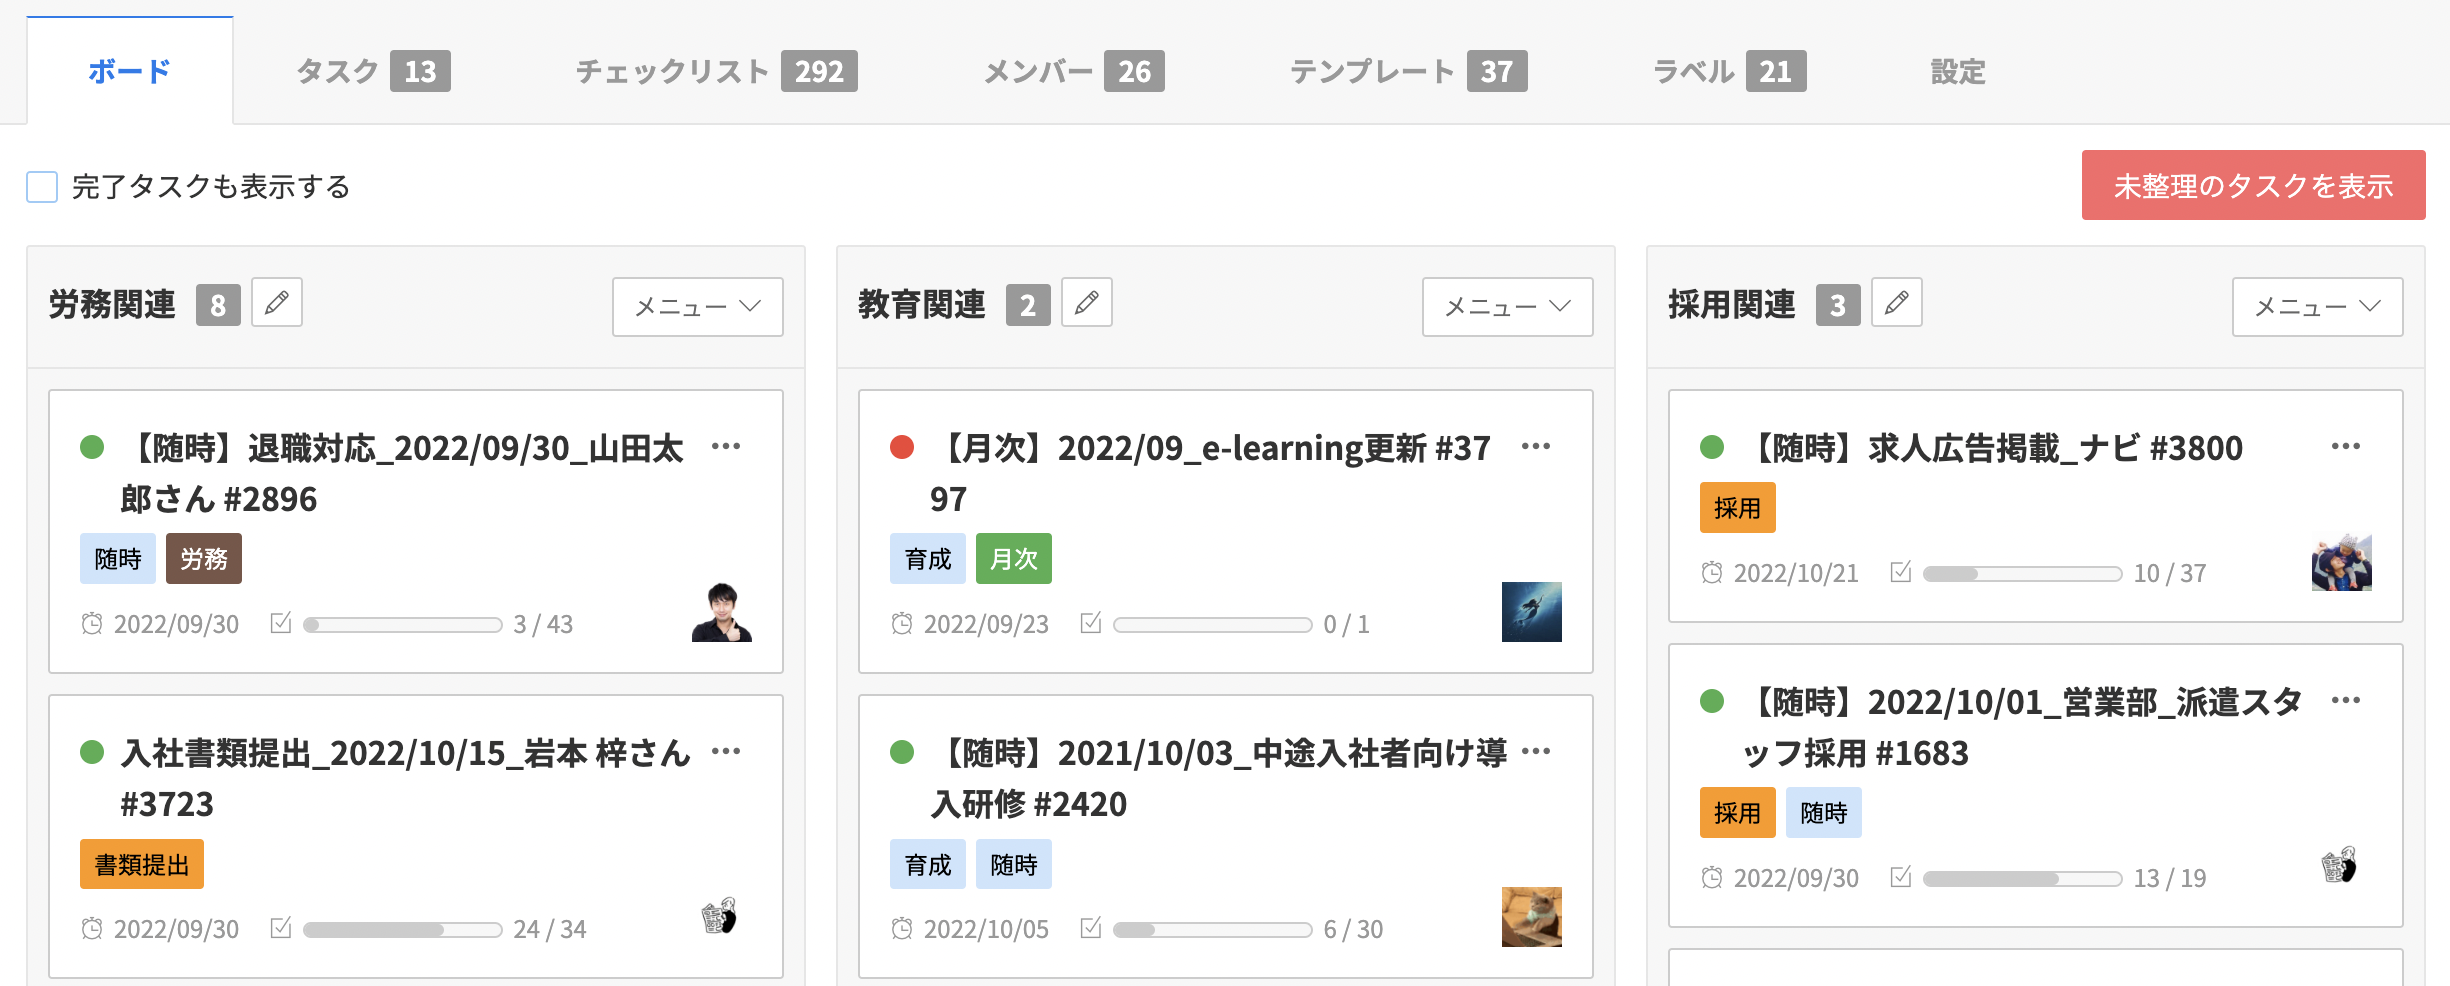Open the three-dot menu on 求人広告掲載 card
This screenshot has height=986, width=2450.
click(x=2346, y=447)
